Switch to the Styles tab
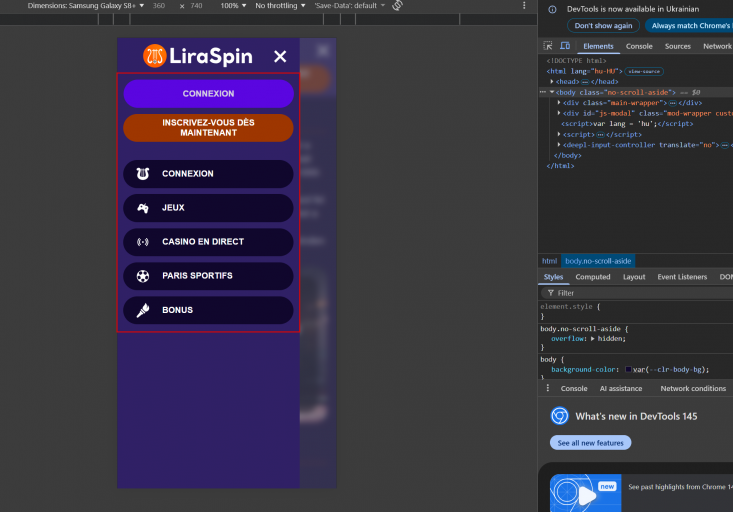733x512 pixels. [553, 277]
